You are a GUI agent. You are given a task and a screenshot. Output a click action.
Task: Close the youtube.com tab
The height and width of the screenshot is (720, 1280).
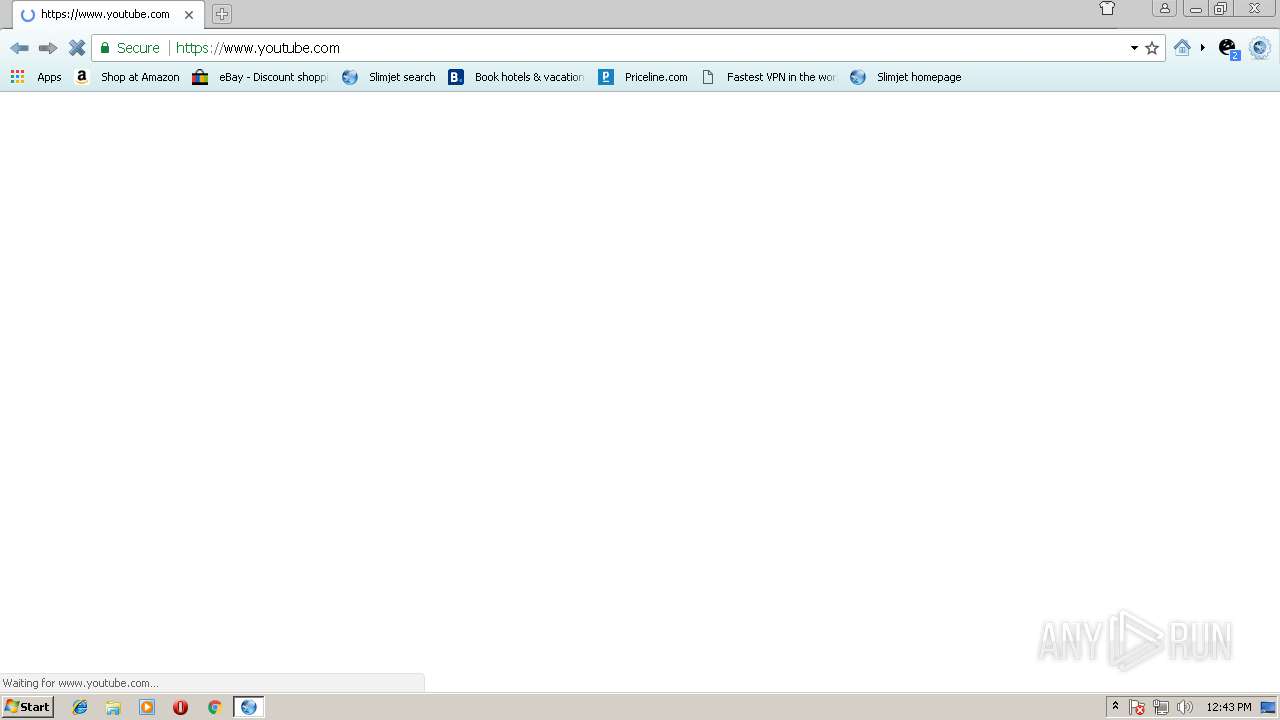189,15
